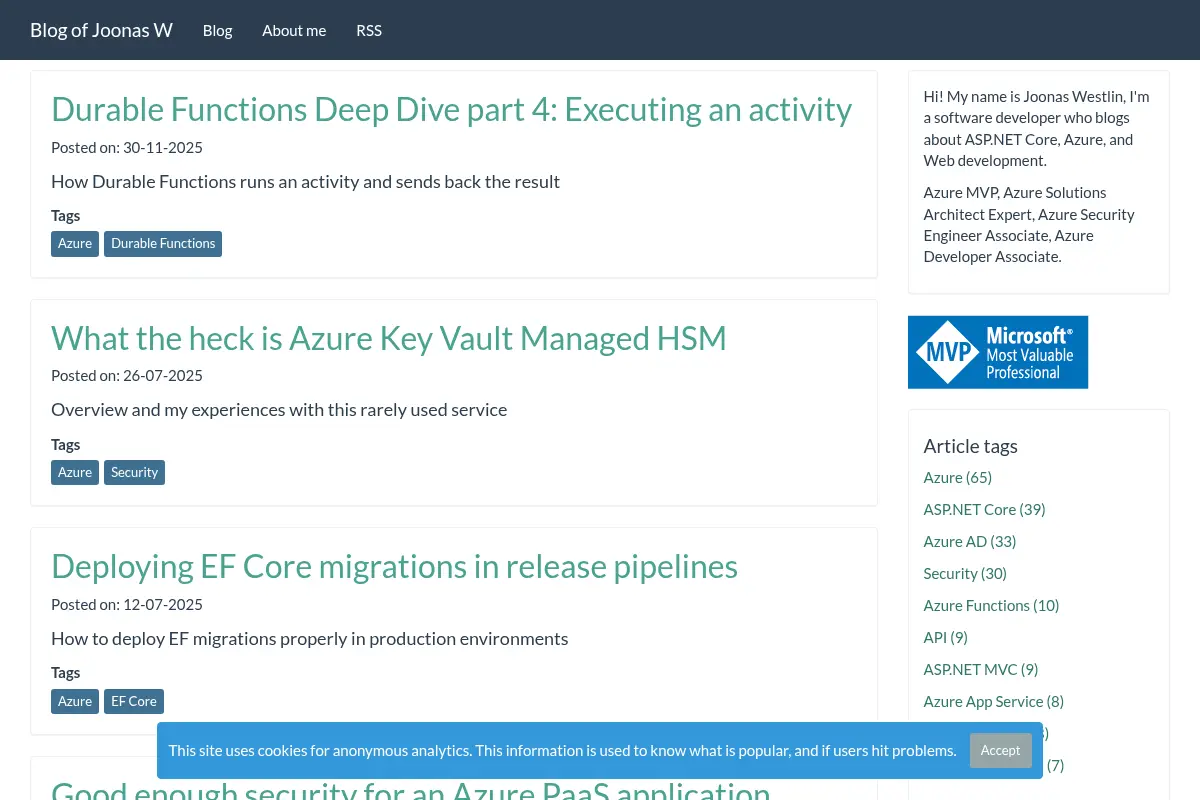This screenshot has height=800, width=1200.
Task: Open Deploying EF Core migrations article
Action: pos(394,566)
